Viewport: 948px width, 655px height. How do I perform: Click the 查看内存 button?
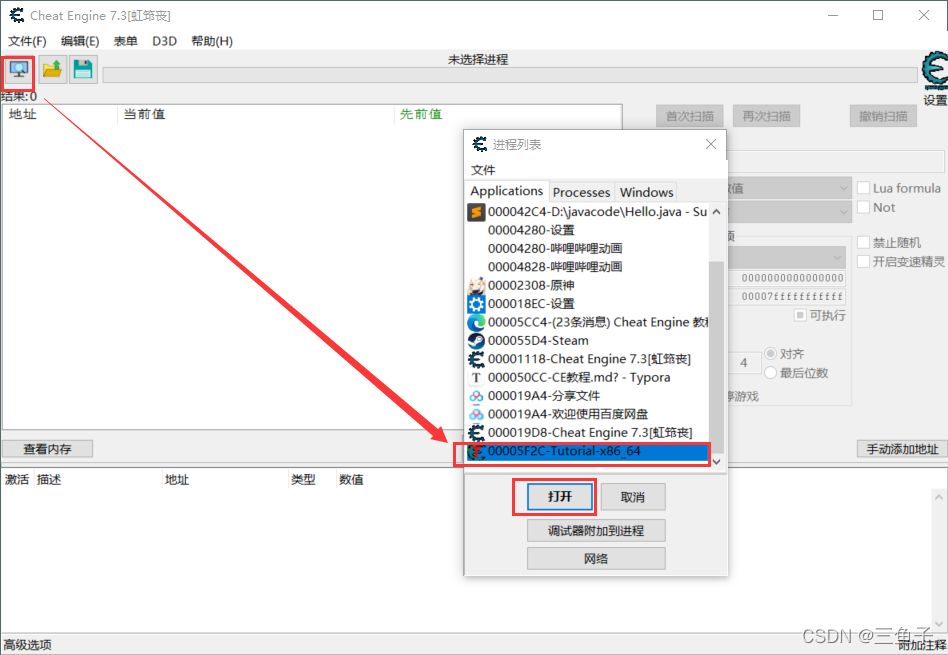pyautogui.click(x=47, y=449)
